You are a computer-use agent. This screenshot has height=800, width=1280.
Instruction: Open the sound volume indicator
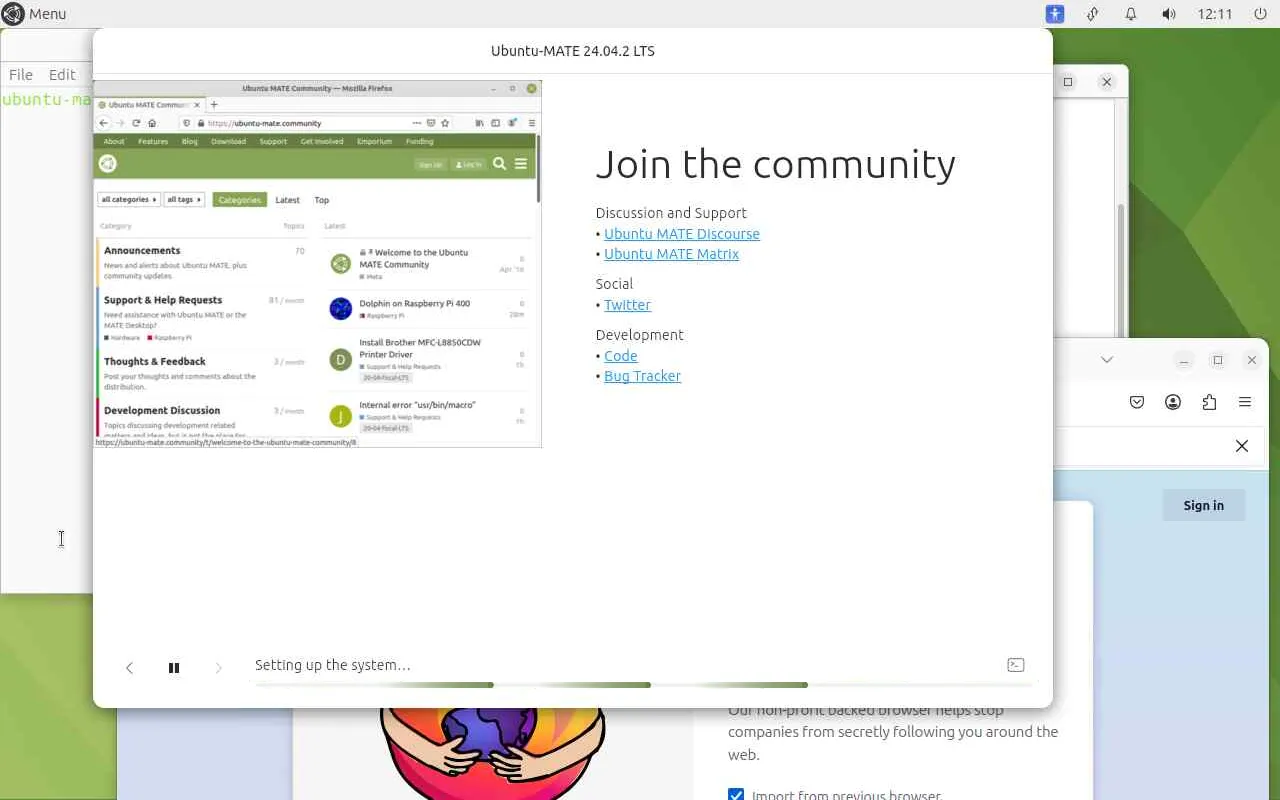click(1169, 14)
